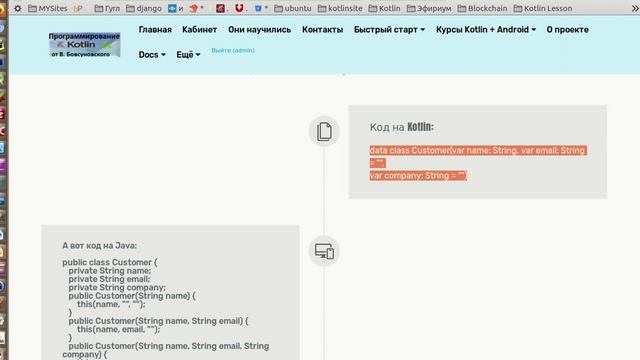640x360 pixels.
Task: Click the public Customer(String name) line
Action: click(x=132, y=296)
